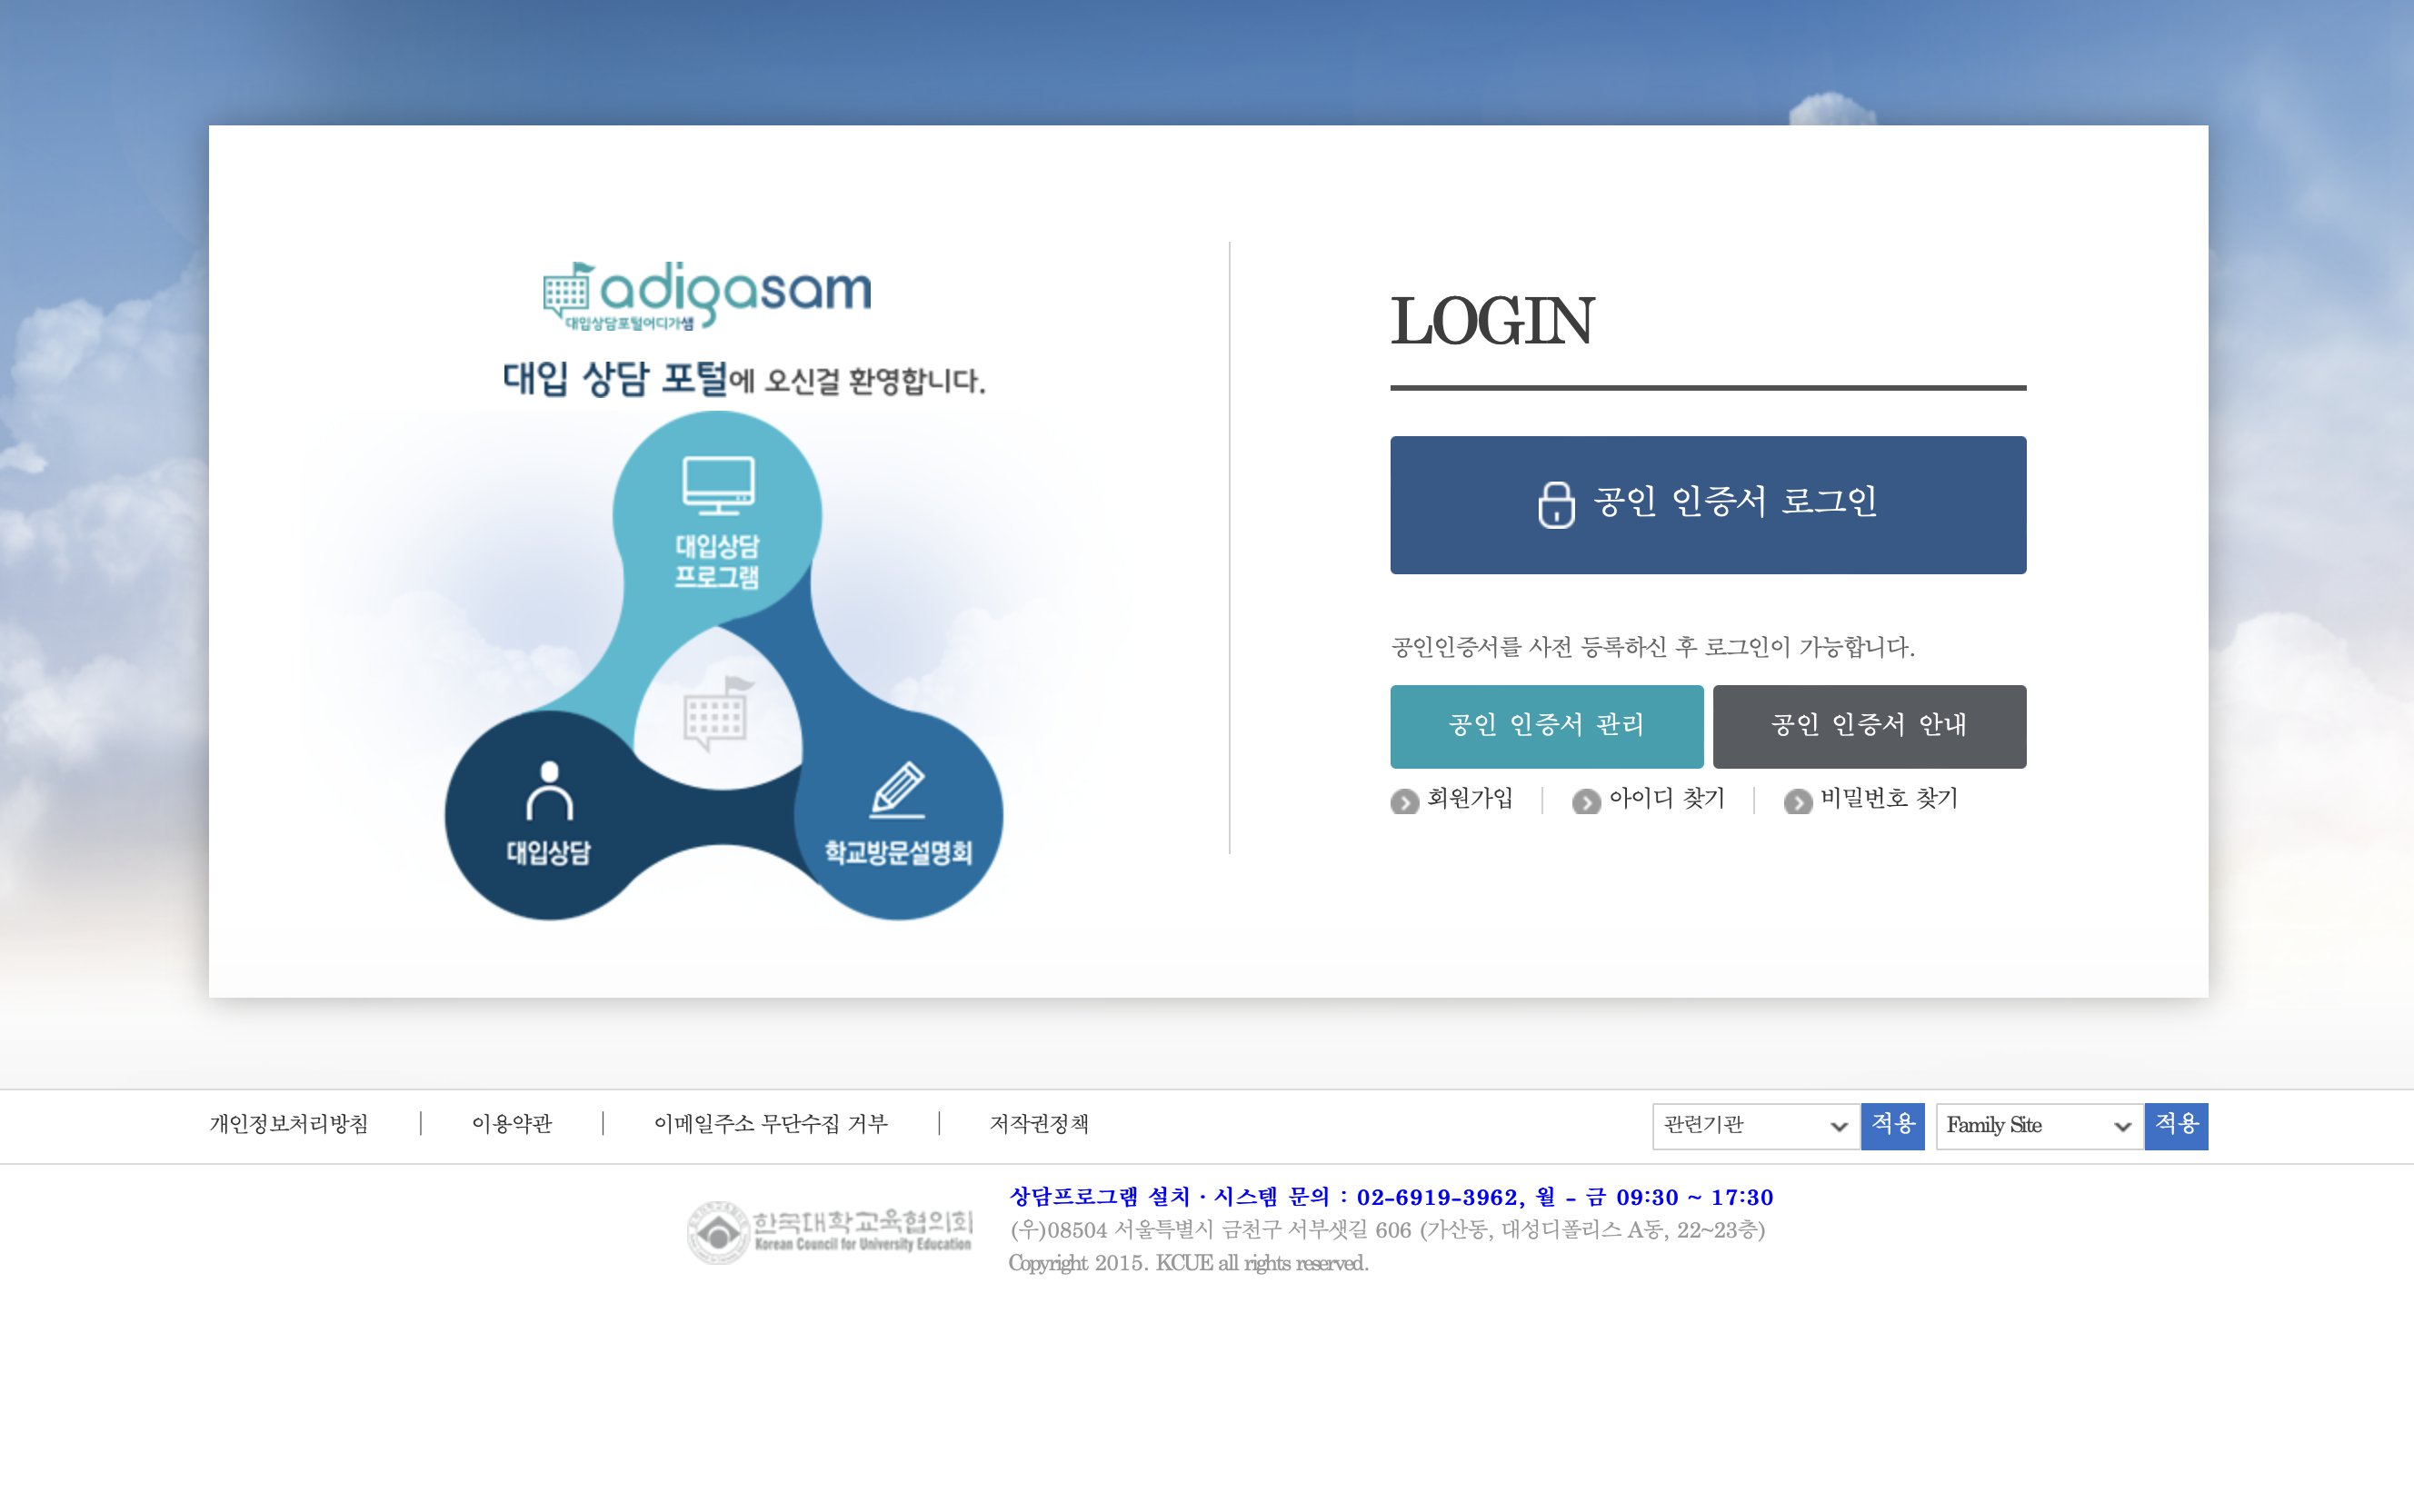Open the 개인정보처리방침 menu item
Viewport: 2414px width, 1512px height.
[289, 1122]
